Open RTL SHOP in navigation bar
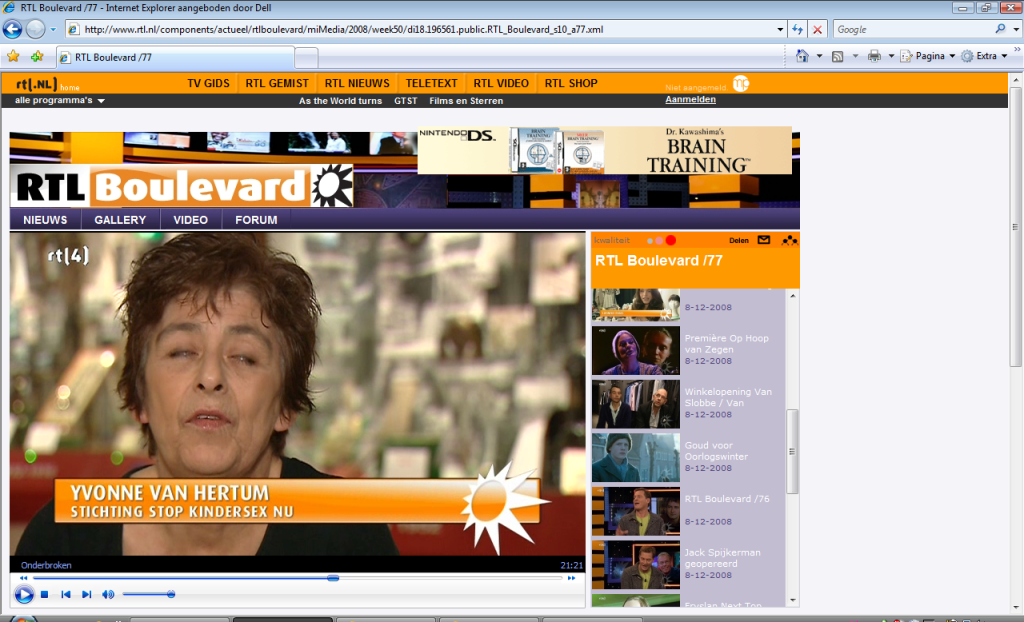The width and height of the screenshot is (1024, 622). pyautogui.click(x=571, y=83)
